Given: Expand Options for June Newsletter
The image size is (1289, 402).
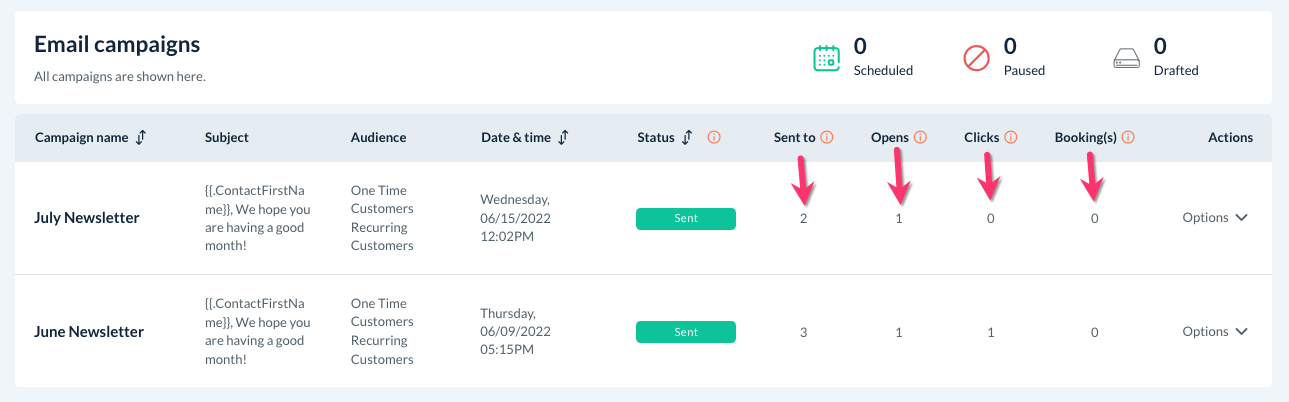Looking at the screenshot, I should 1215,332.
